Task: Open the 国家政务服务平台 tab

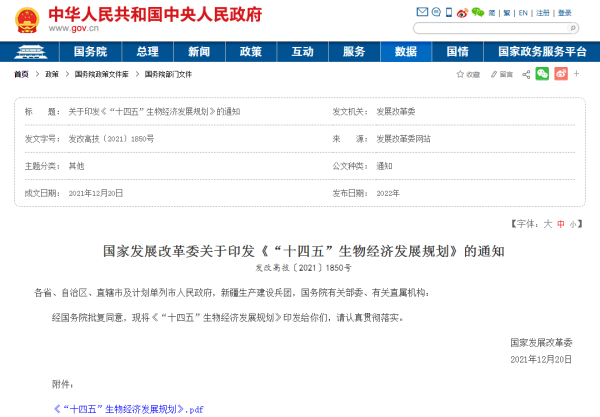Action: (x=541, y=51)
